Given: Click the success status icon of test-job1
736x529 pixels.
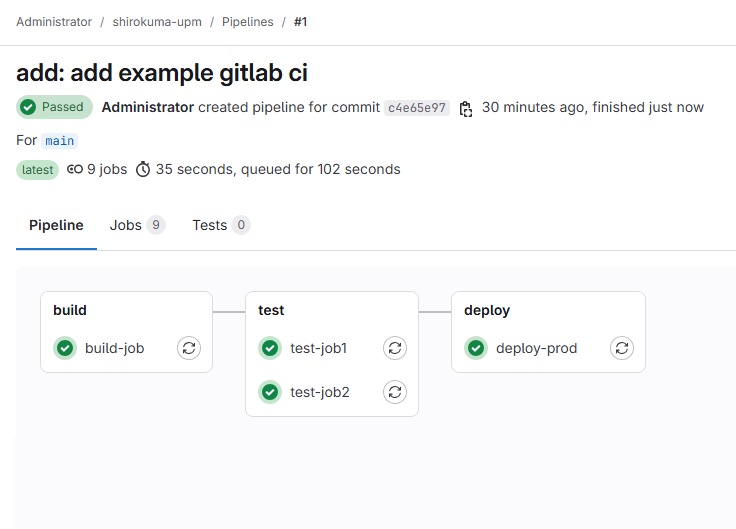Looking at the screenshot, I should click(270, 348).
